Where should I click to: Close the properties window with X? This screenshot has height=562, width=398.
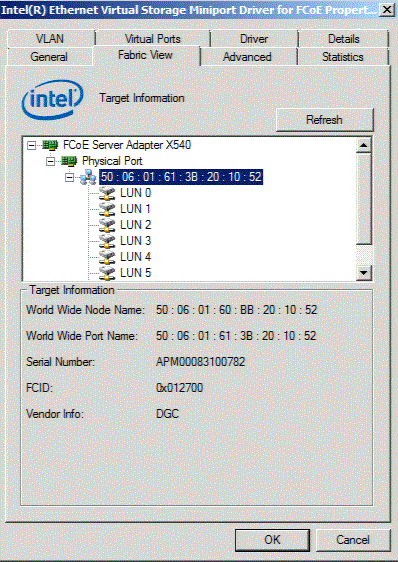point(388,9)
